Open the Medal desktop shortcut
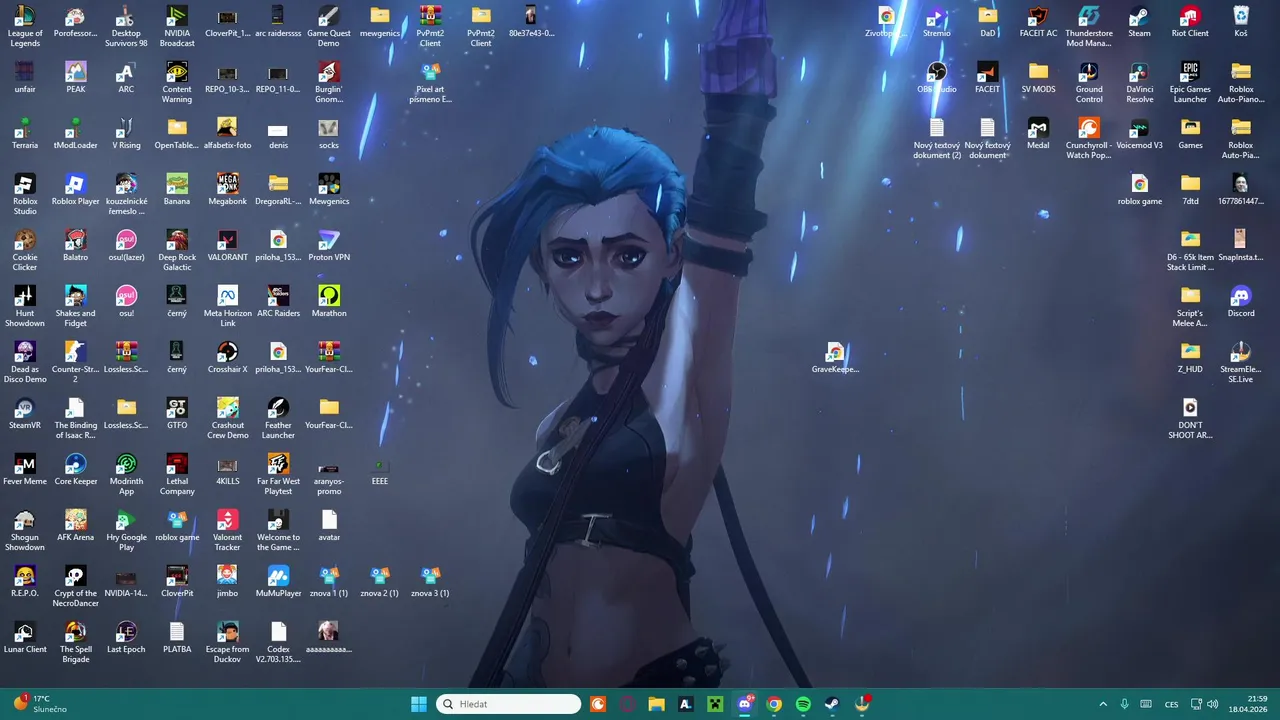This screenshot has width=1280, height=720. (1038, 133)
